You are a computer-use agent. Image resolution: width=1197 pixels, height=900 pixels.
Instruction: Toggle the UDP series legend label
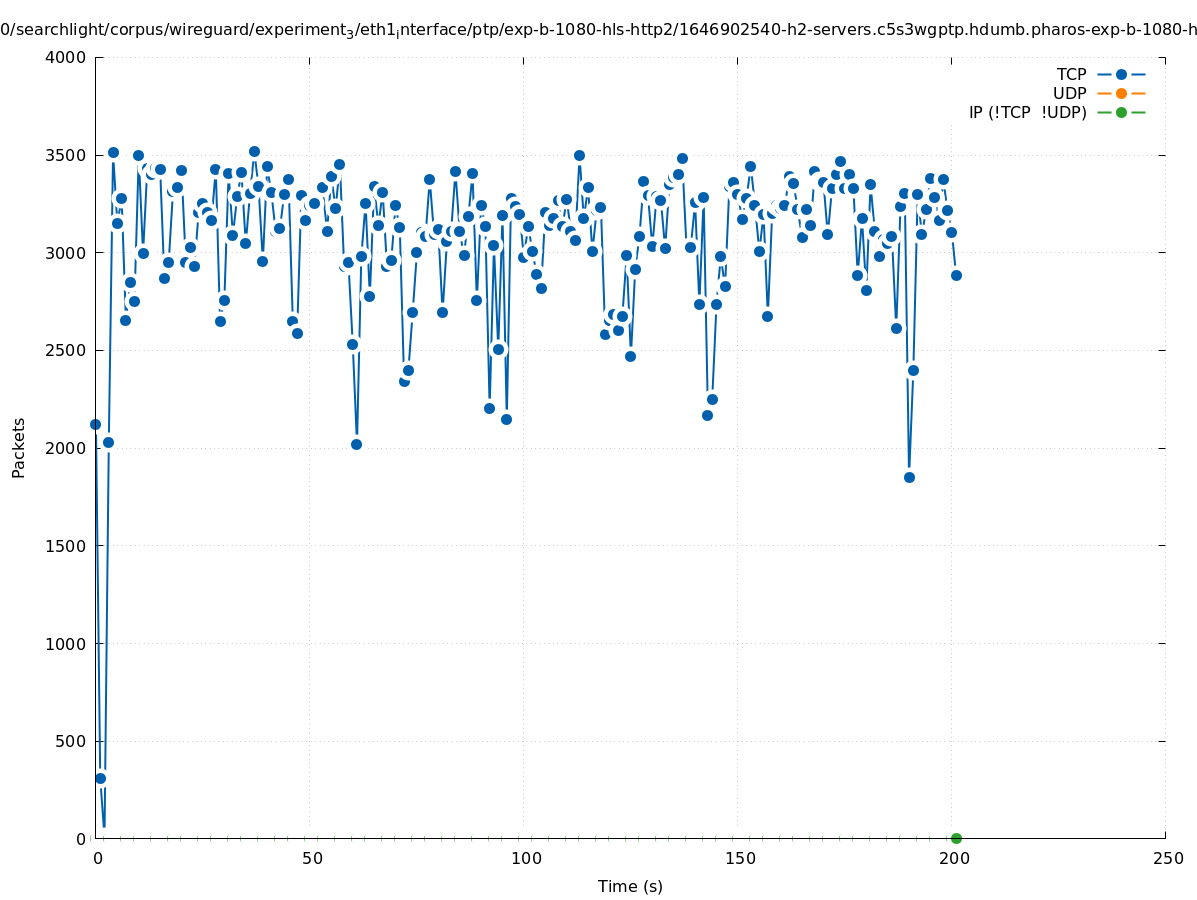[1069, 93]
